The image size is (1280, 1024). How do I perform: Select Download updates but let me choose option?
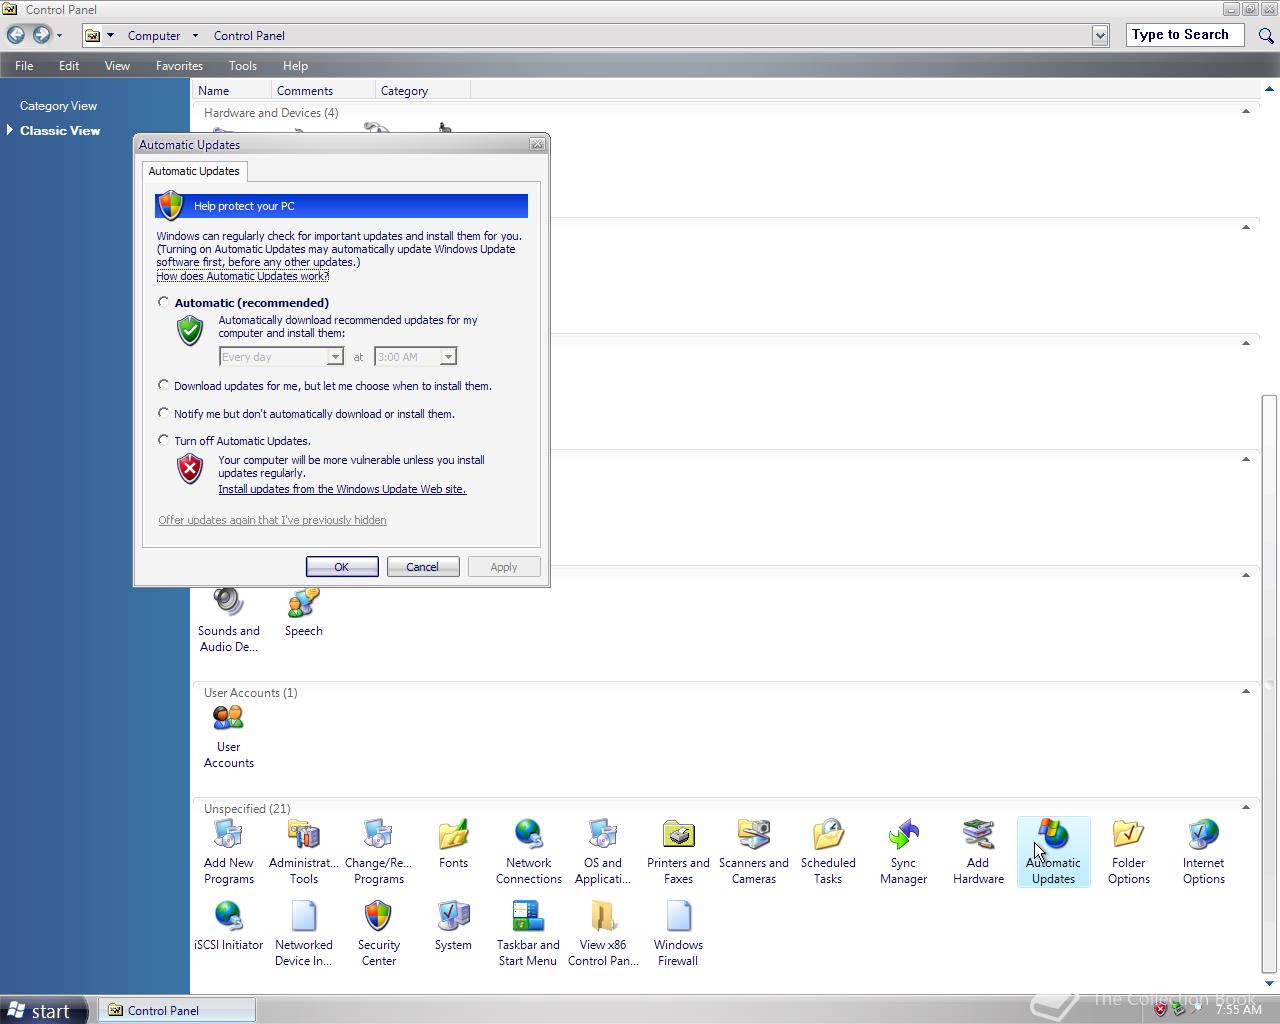(163, 385)
